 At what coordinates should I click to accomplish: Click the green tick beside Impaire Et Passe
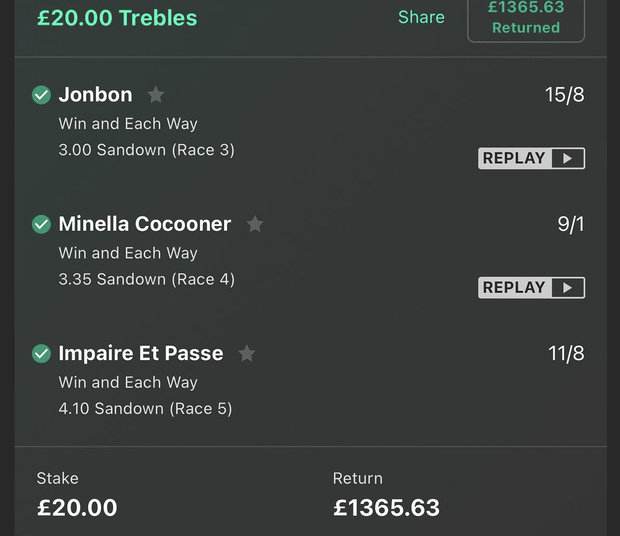(41, 353)
